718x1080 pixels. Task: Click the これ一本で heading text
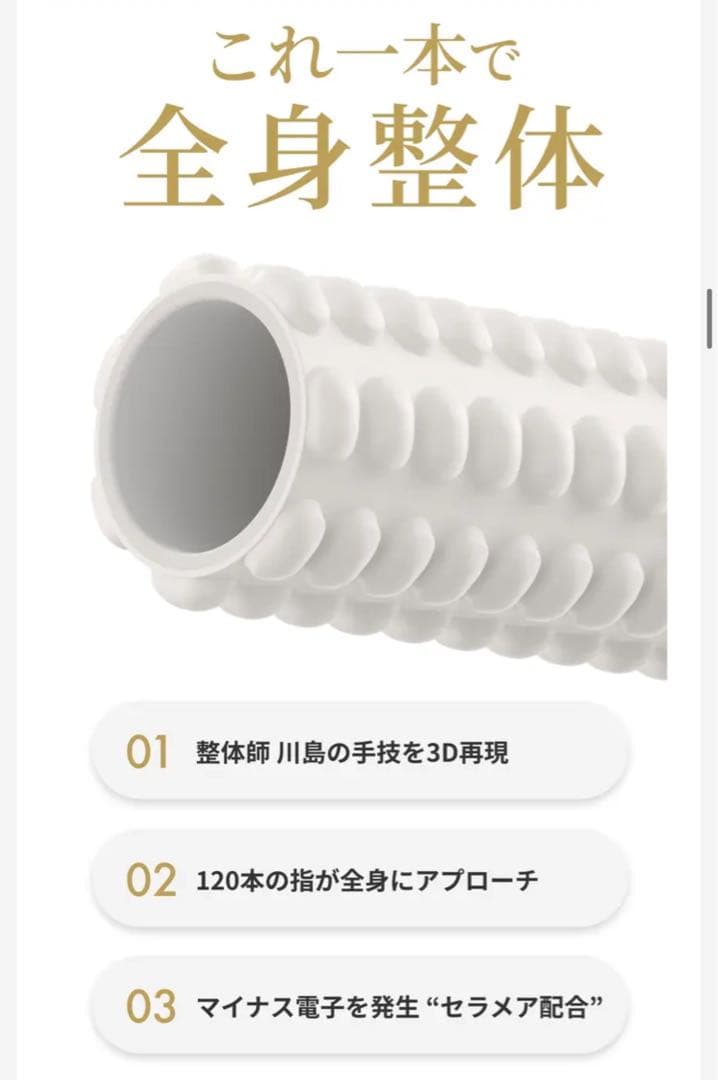click(362, 55)
